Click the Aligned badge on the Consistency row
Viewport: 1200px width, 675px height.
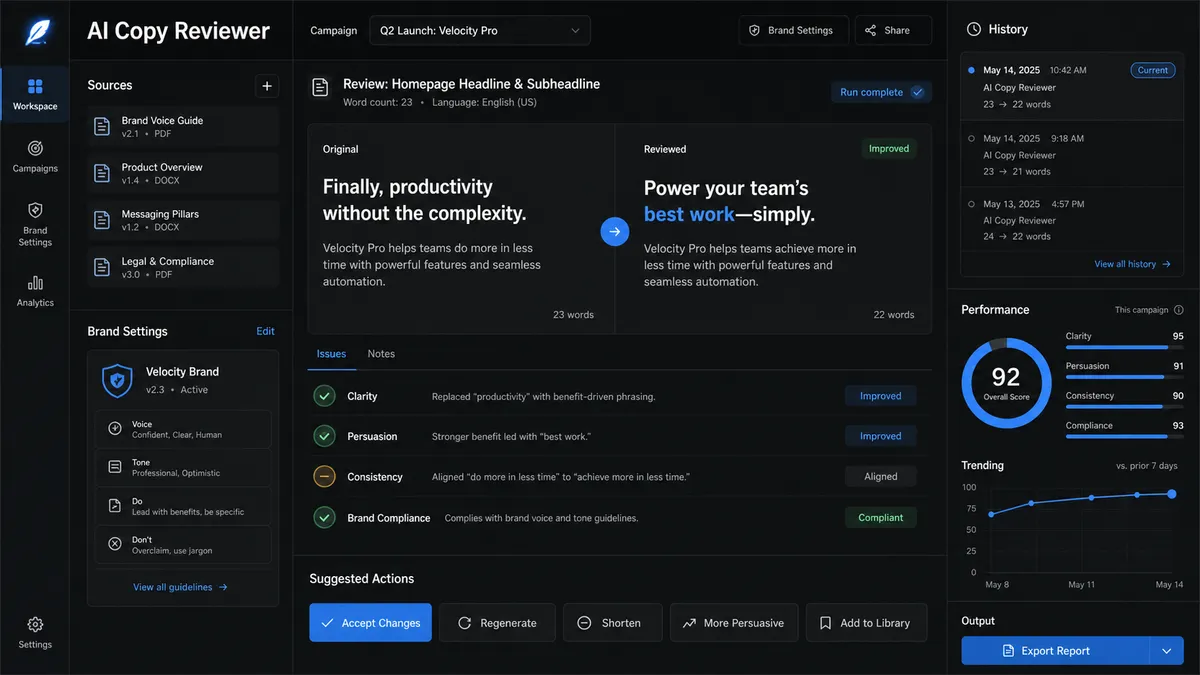click(x=880, y=477)
